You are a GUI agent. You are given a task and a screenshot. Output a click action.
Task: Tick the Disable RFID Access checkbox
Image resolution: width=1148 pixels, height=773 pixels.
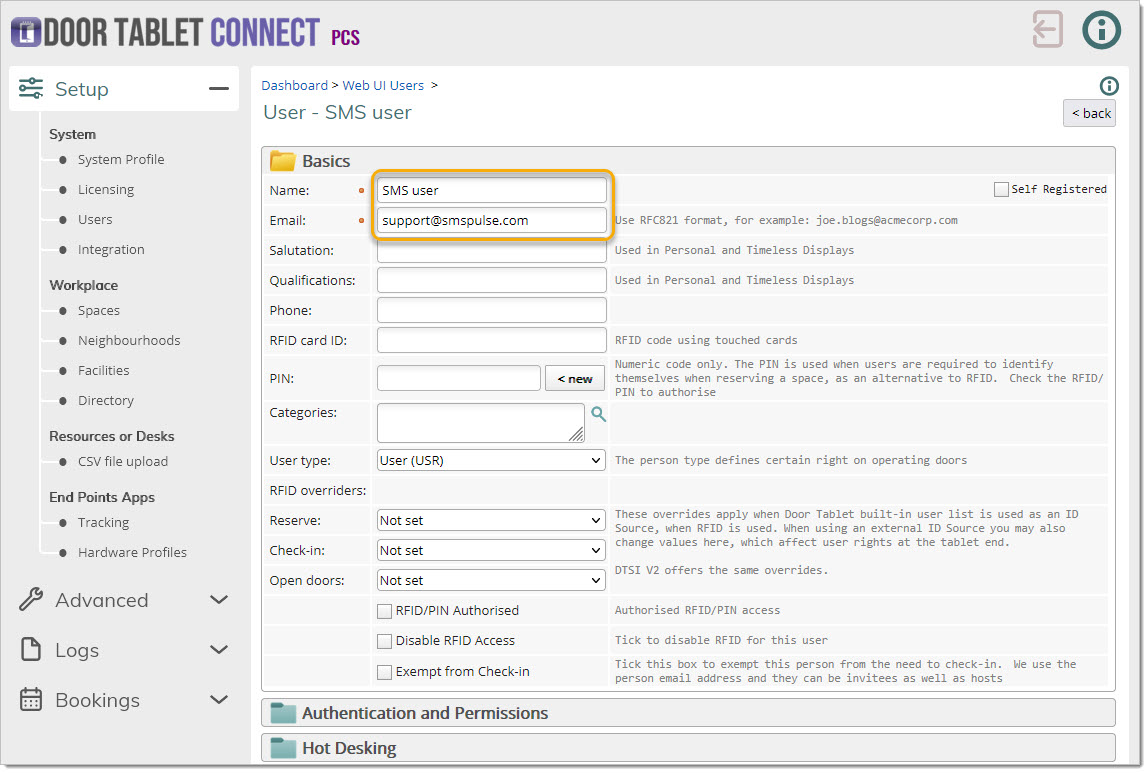(x=384, y=641)
